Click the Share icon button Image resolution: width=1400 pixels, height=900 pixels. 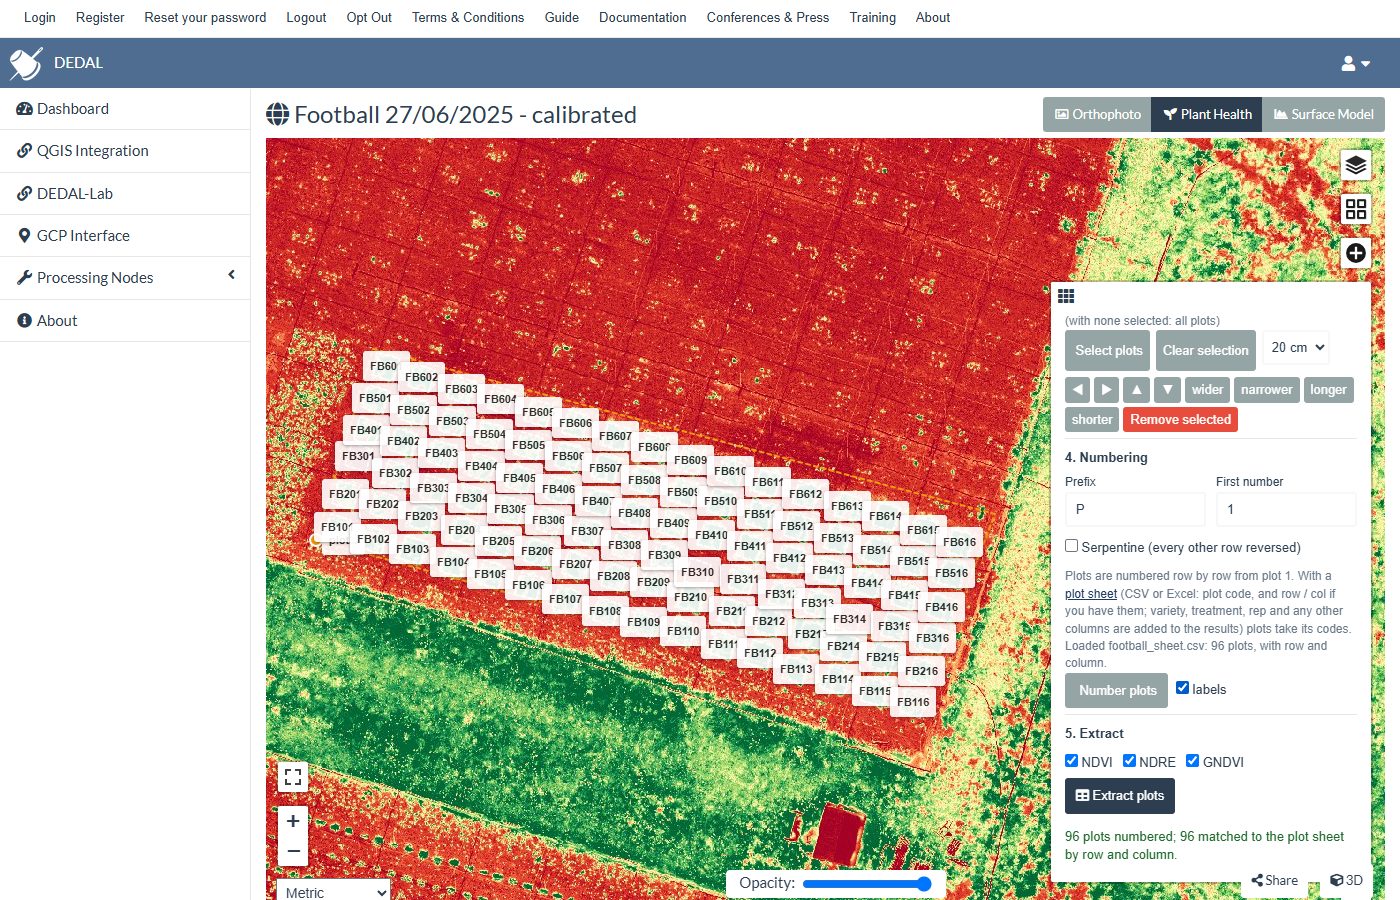[x=1275, y=880]
